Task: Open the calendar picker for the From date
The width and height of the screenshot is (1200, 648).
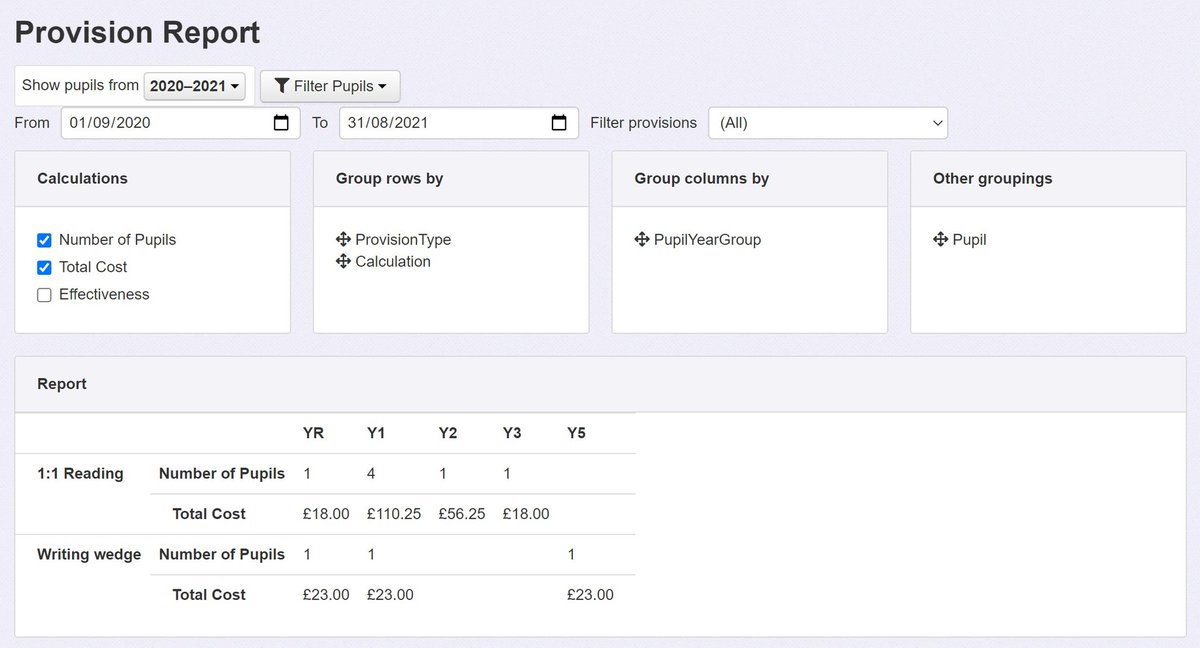Action: pos(283,122)
